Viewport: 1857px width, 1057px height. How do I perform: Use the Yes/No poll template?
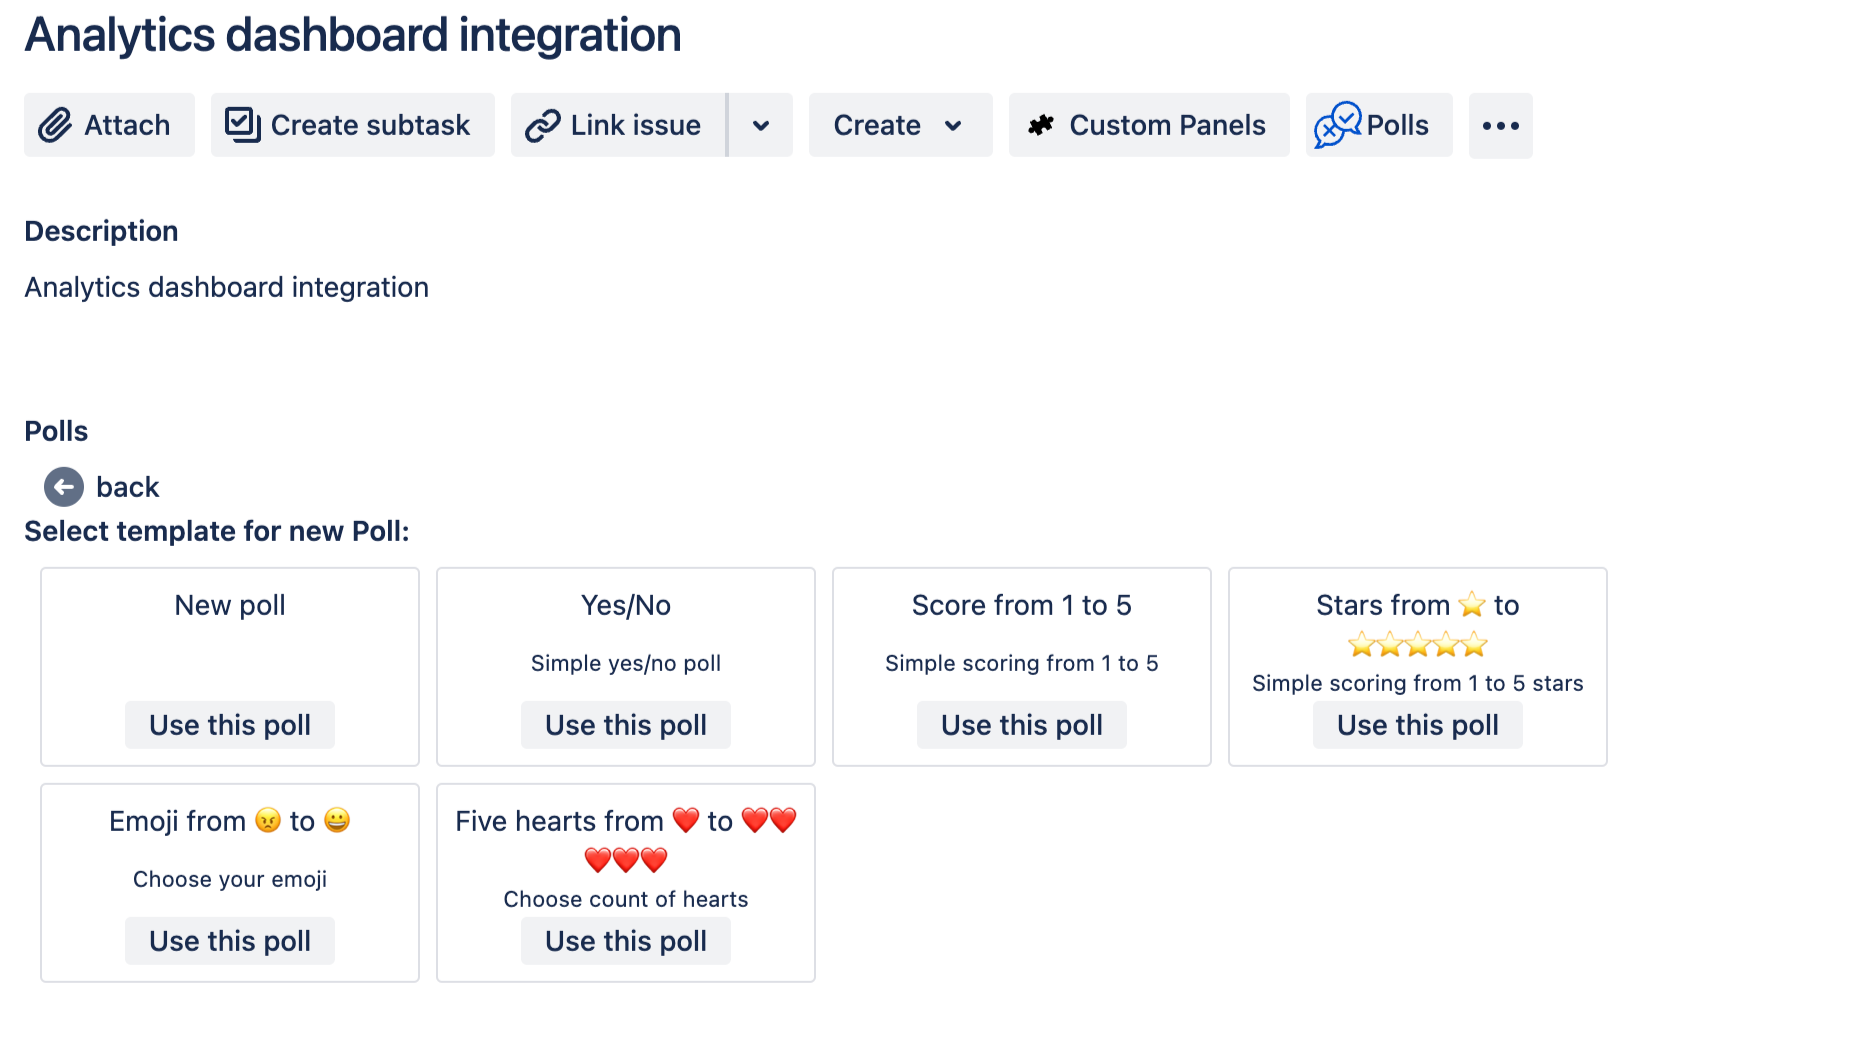pos(625,724)
